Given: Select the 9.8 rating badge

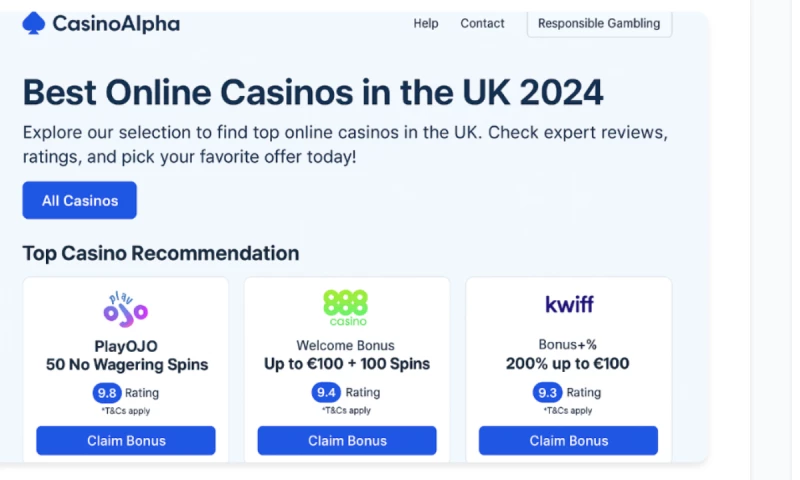Looking at the screenshot, I should (107, 393).
